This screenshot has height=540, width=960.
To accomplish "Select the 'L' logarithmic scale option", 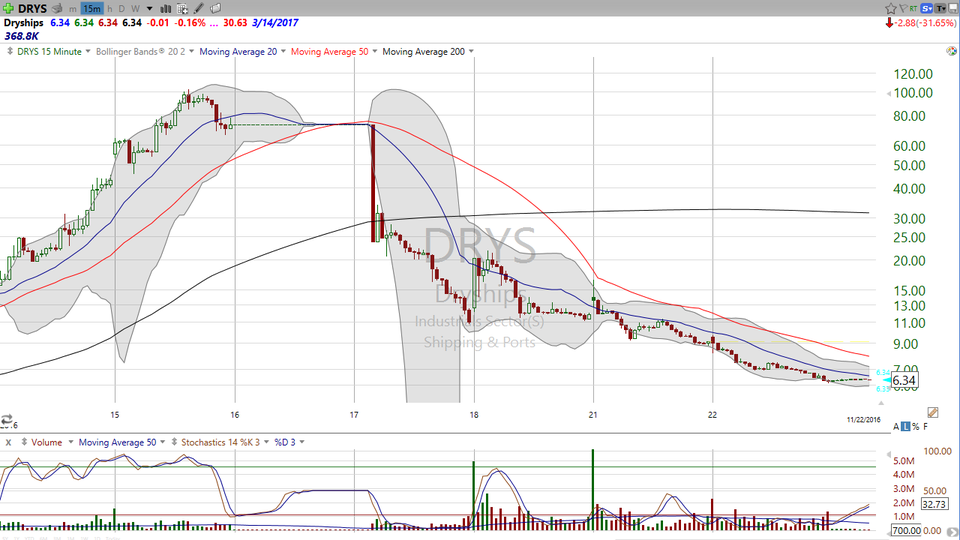I will pyautogui.click(x=906, y=426).
